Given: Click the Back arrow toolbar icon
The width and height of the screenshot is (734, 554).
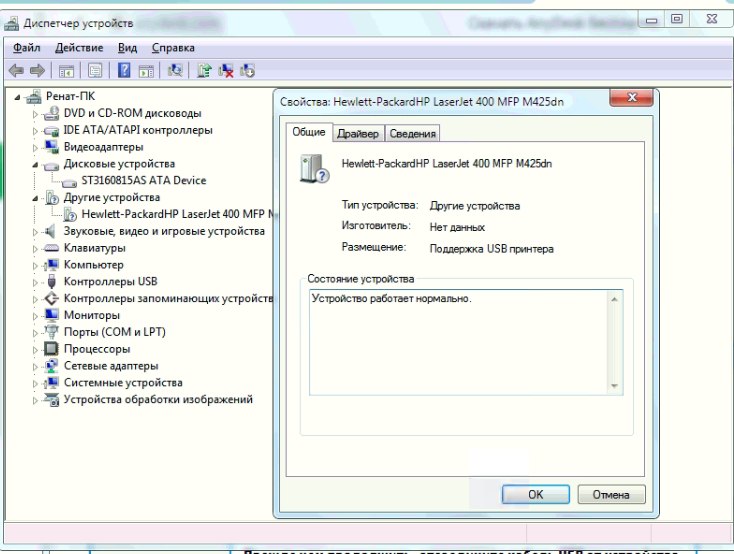Looking at the screenshot, I should tap(16, 71).
